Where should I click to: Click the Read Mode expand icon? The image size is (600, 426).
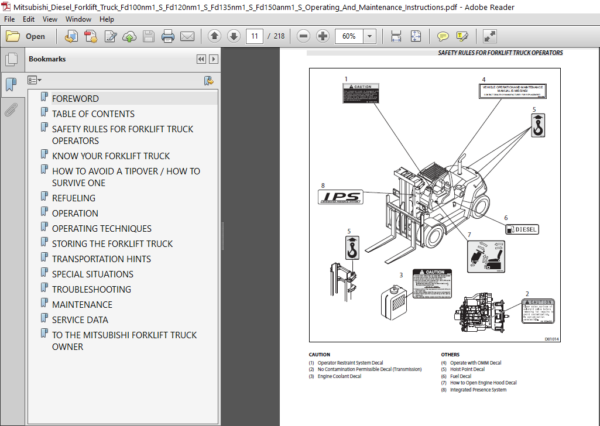489,36
